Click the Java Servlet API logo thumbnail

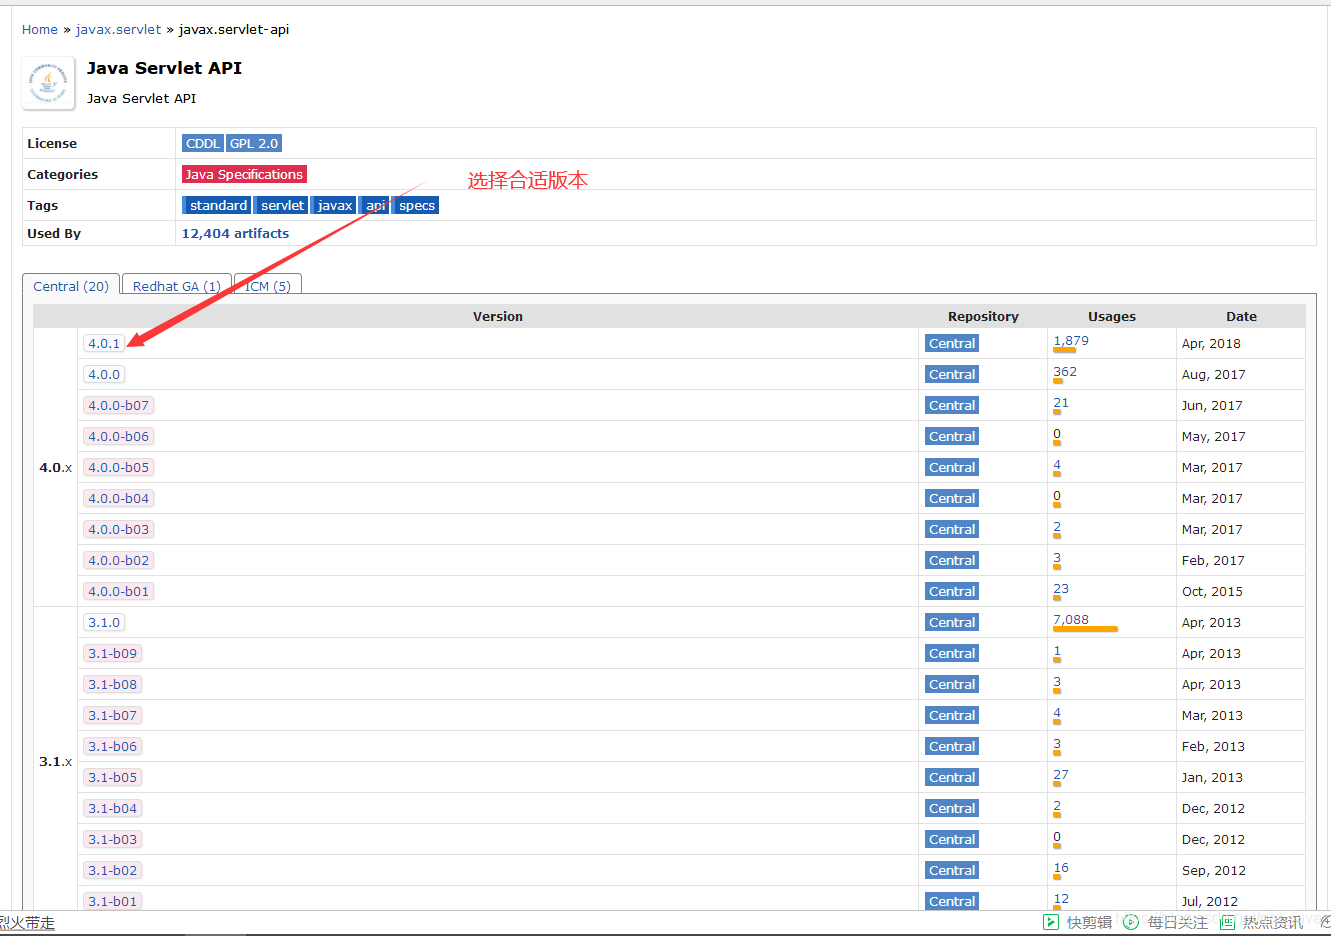click(x=48, y=82)
